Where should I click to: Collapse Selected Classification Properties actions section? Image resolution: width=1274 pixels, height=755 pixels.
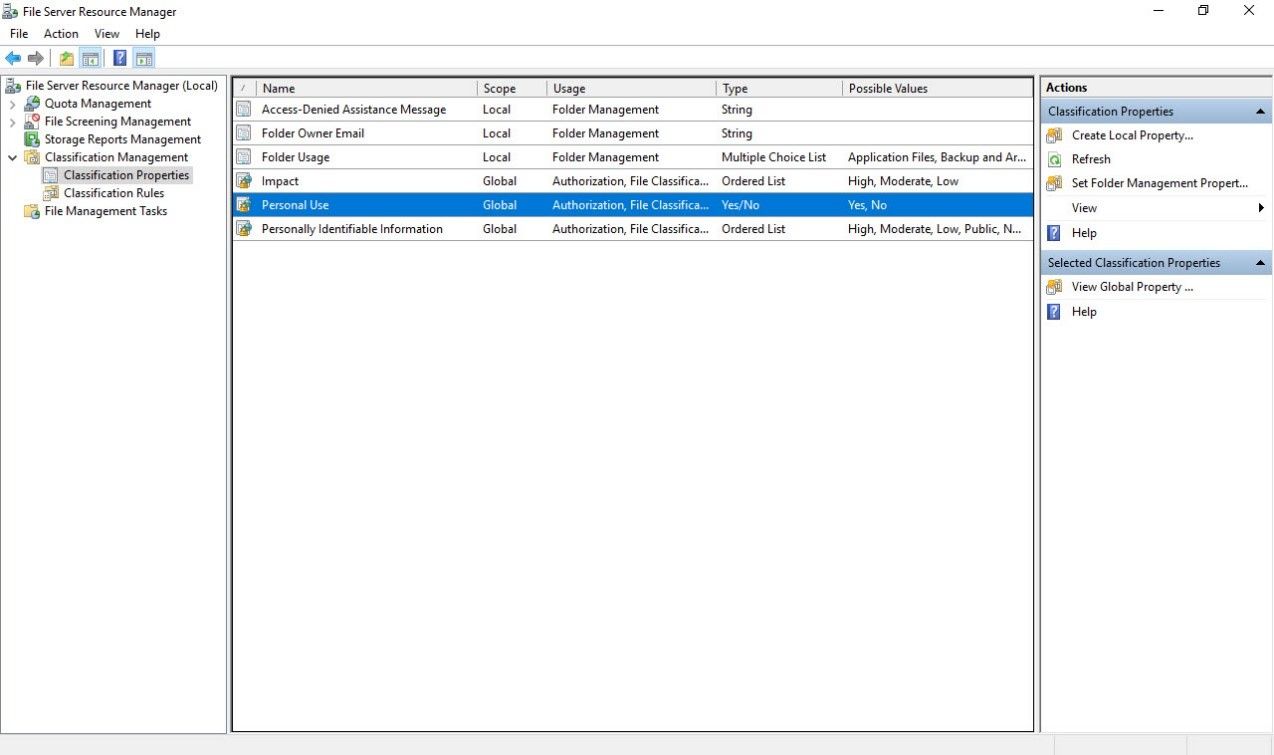pos(1260,263)
